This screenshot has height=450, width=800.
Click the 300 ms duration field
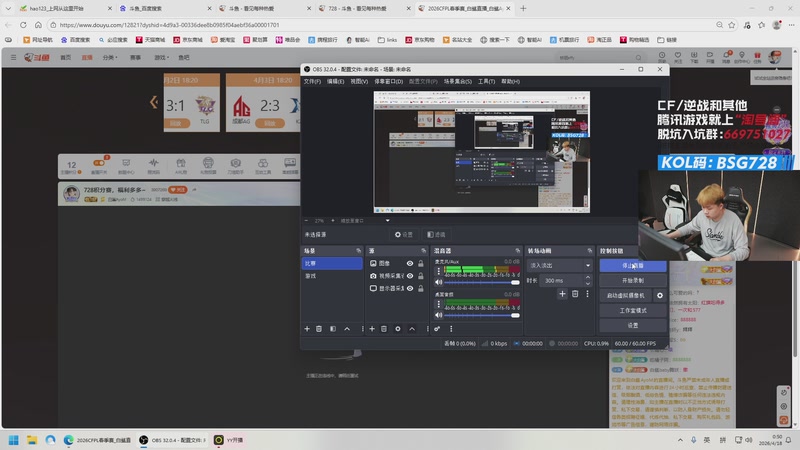click(x=561, y=281)
